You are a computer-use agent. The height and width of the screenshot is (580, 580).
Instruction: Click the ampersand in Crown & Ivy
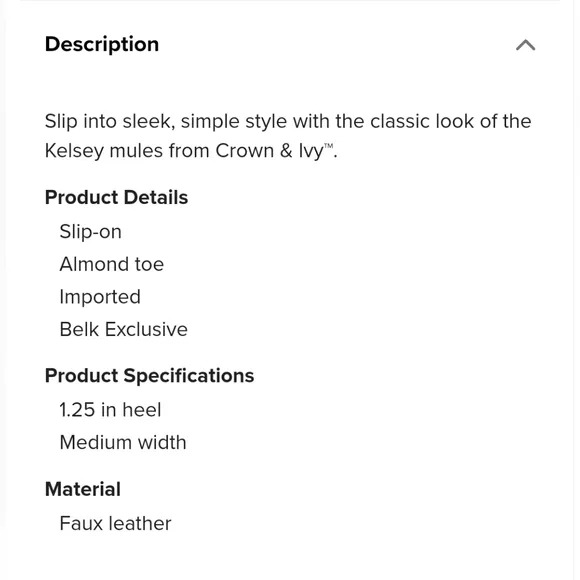[x=286, y=151]
